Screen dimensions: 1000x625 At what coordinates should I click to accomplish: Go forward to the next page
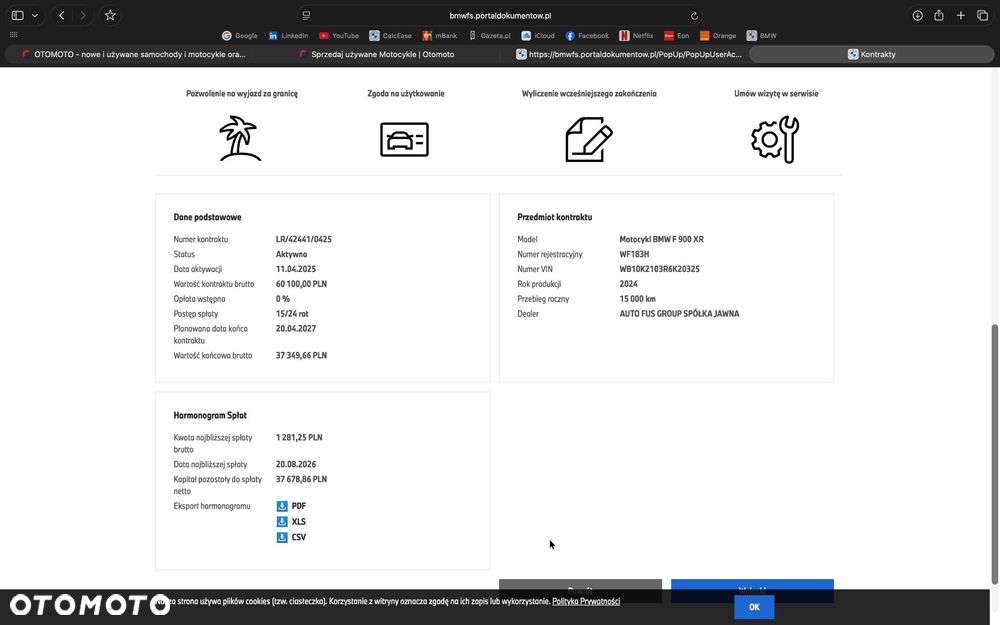pyautogui.click(x=83, y=15)
